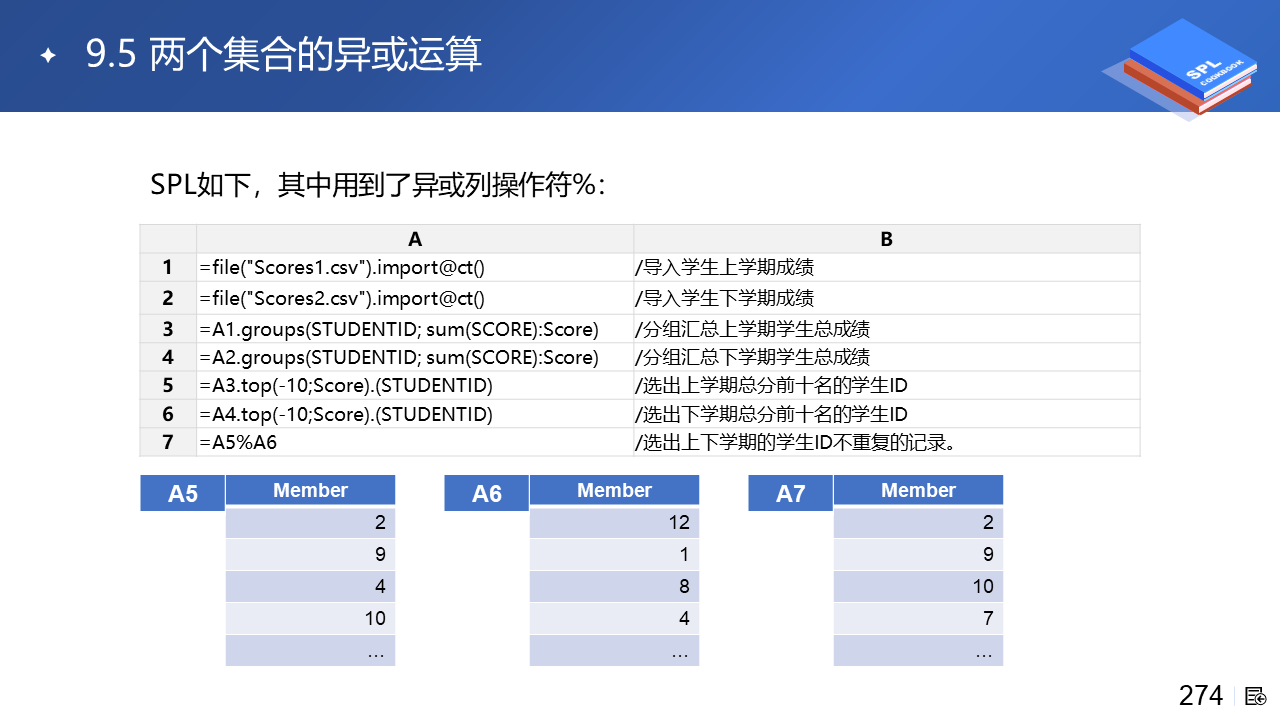Click the page number 274
This screenshot has height=720, width=1280.
(1201, 696)
